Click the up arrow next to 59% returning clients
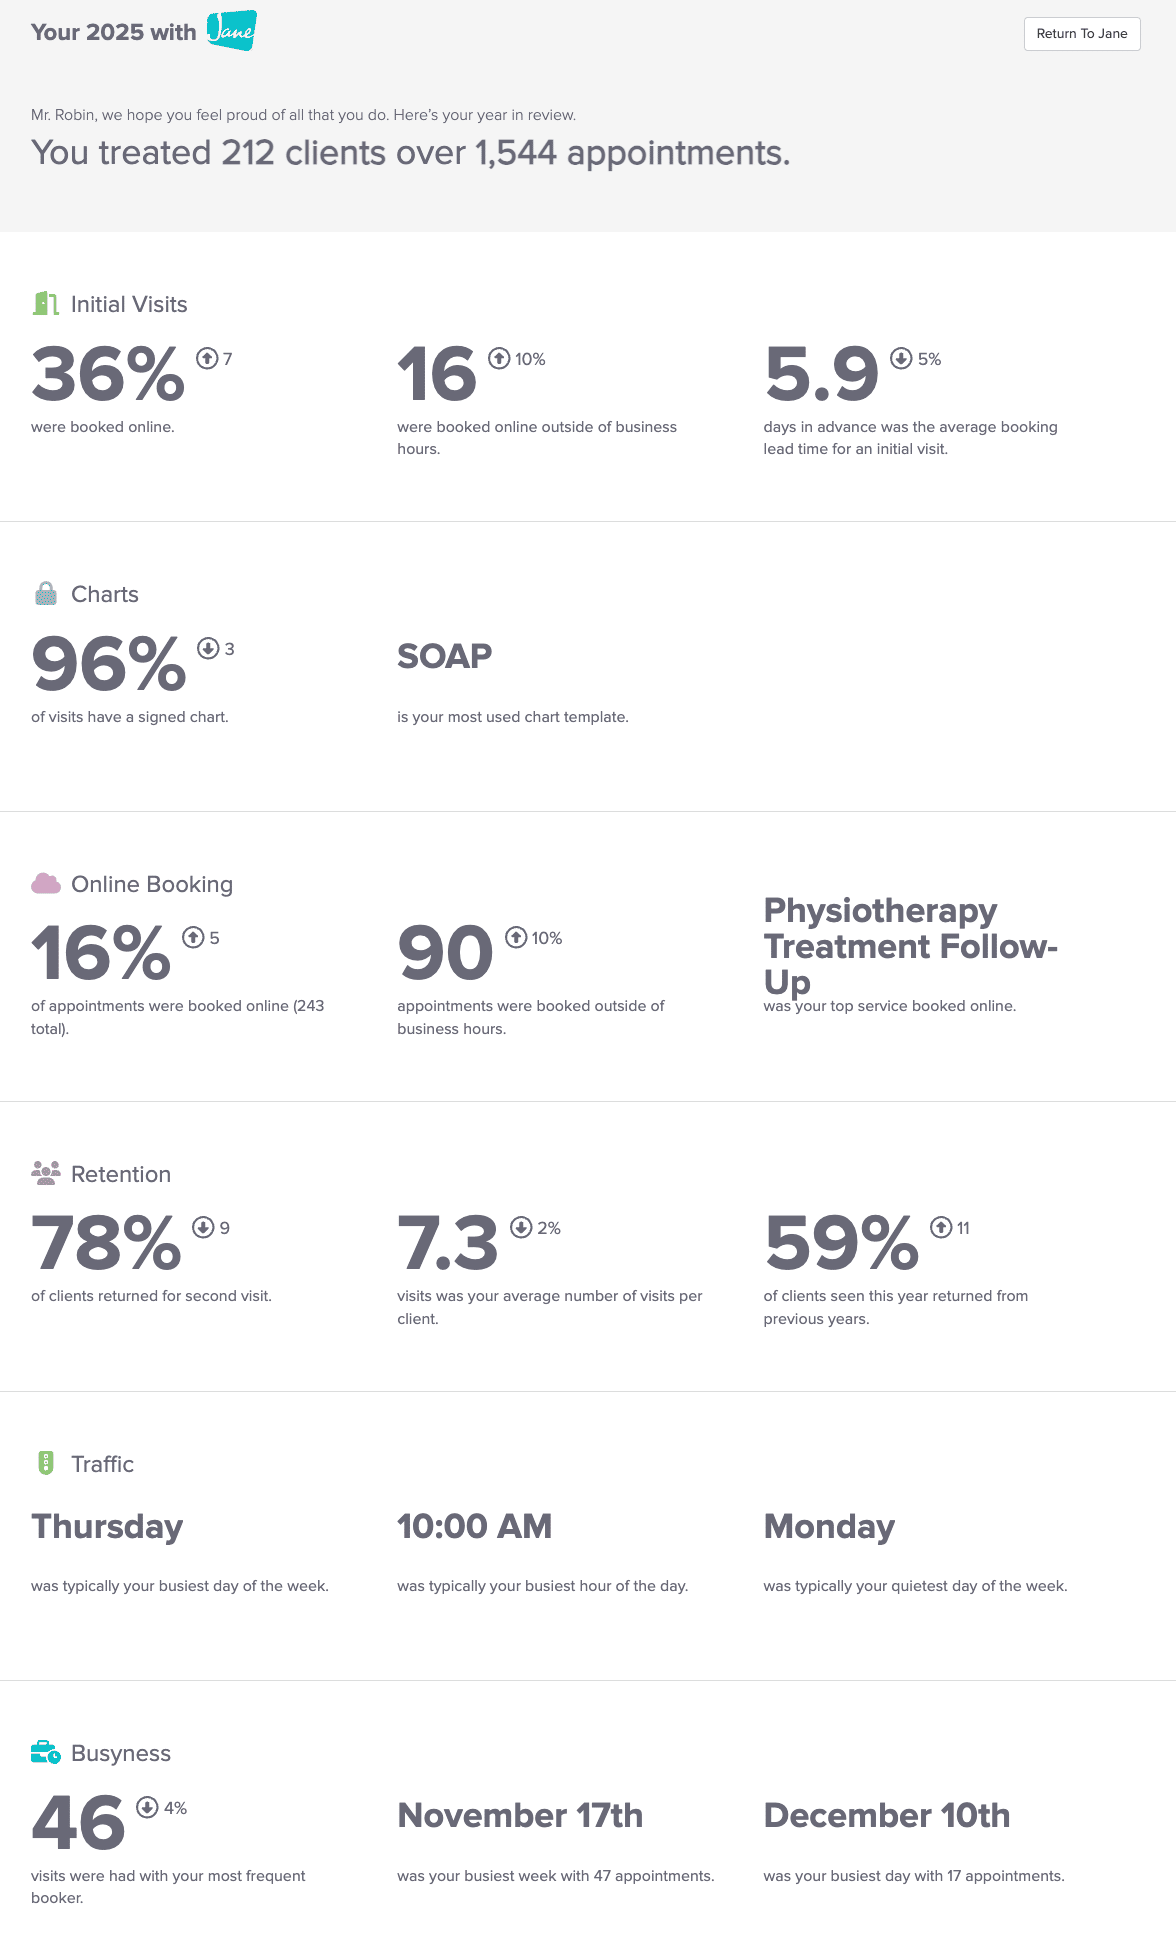The height and width of the screenshot is (1948, 1176). pos(941,1227)
